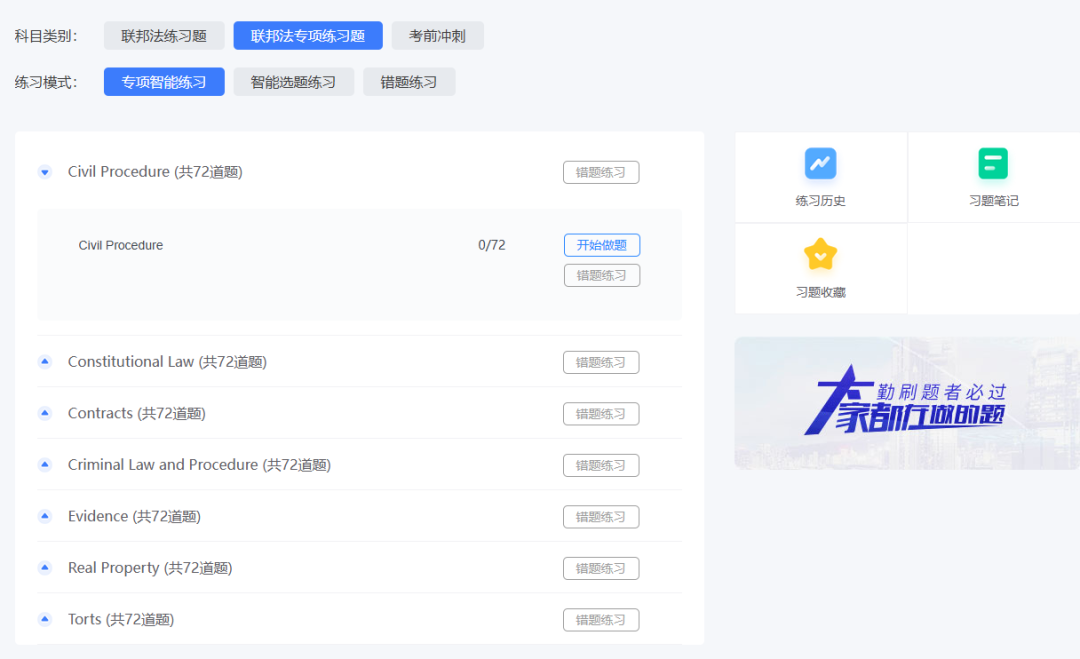Click 错题练习 for Real Property
The height and width of the screenshot is (659, 1080).
(601, 569)
